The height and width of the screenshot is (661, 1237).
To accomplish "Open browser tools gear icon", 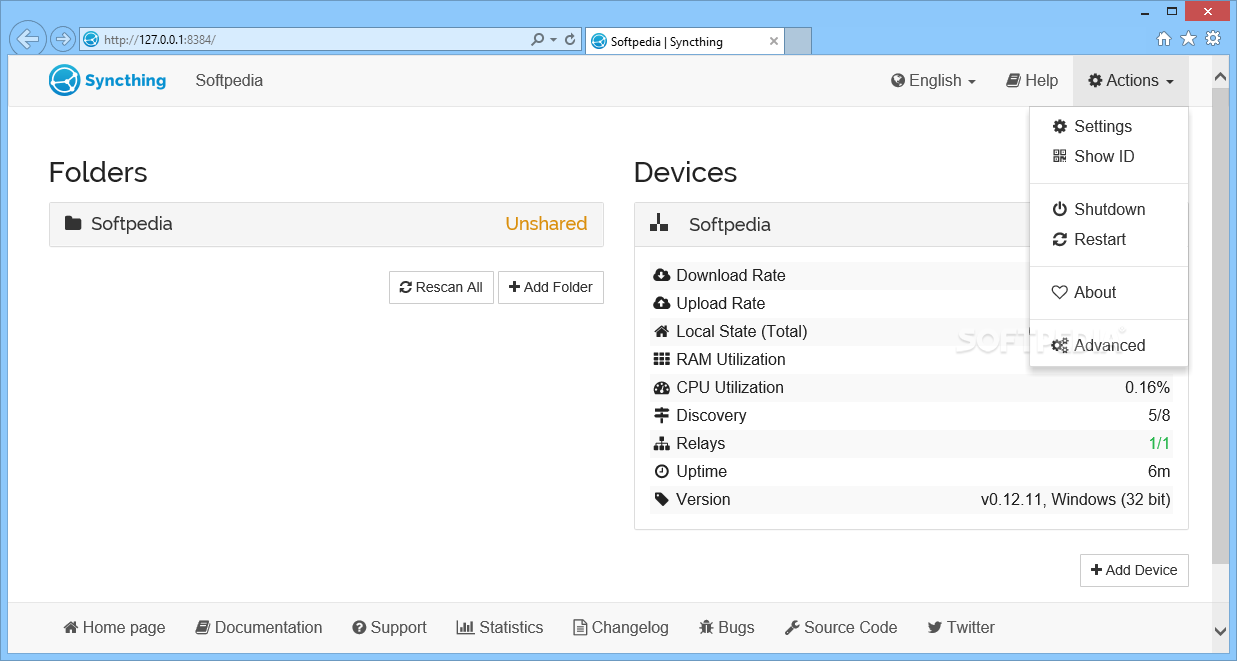I will pos(1213,39).
